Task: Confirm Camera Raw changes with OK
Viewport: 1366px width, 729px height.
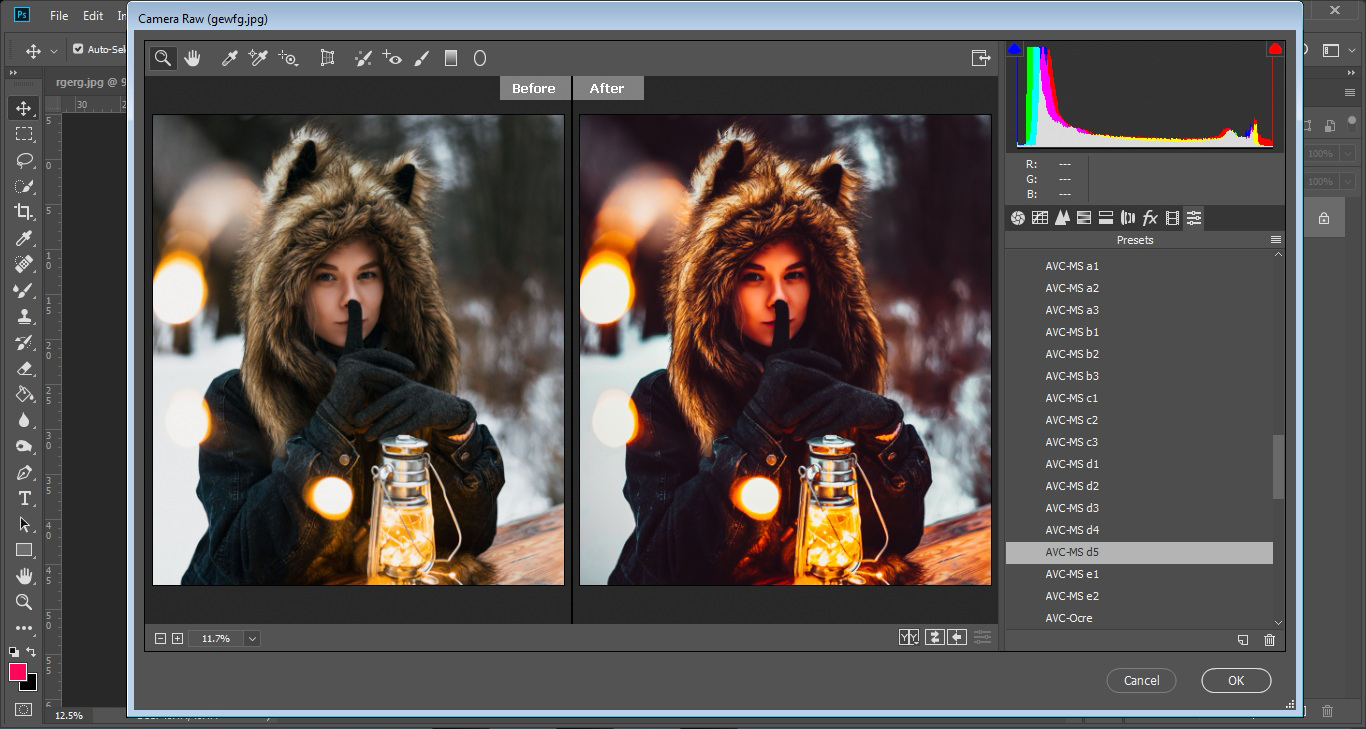Action: 1236,681
